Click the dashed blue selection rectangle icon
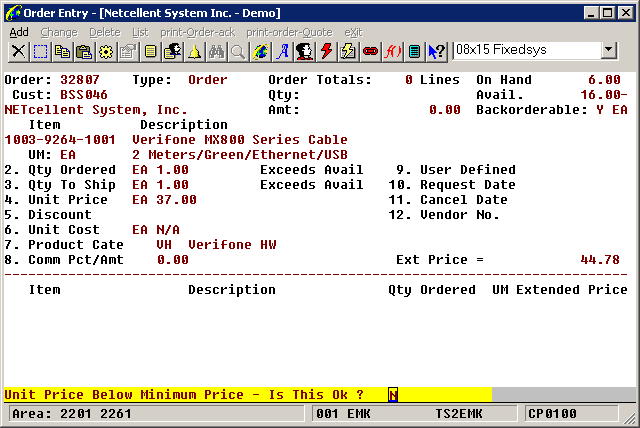640x428 pixels. click(x=40, y=52)
